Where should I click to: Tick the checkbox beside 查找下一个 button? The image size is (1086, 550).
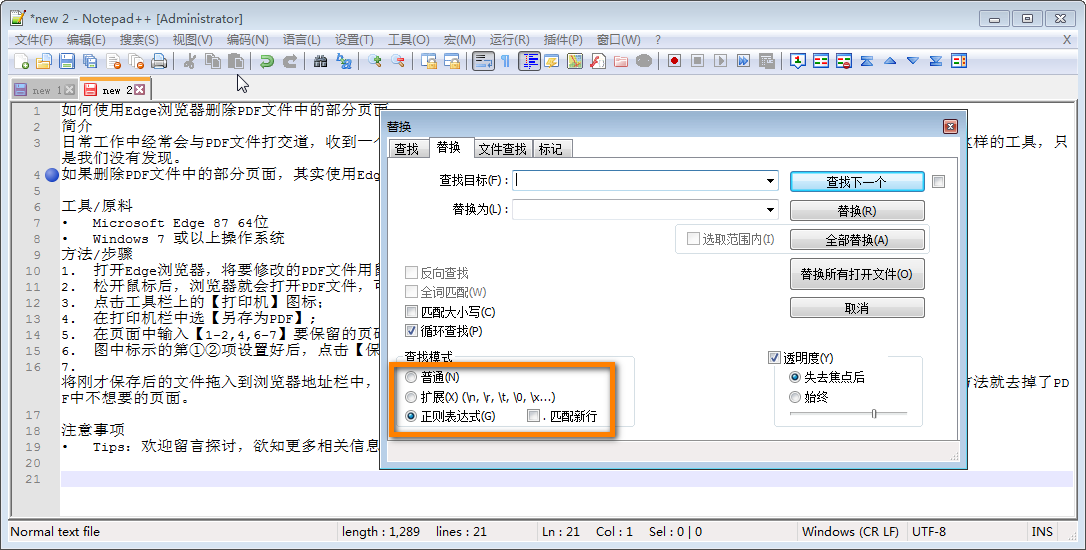[938, 181]
